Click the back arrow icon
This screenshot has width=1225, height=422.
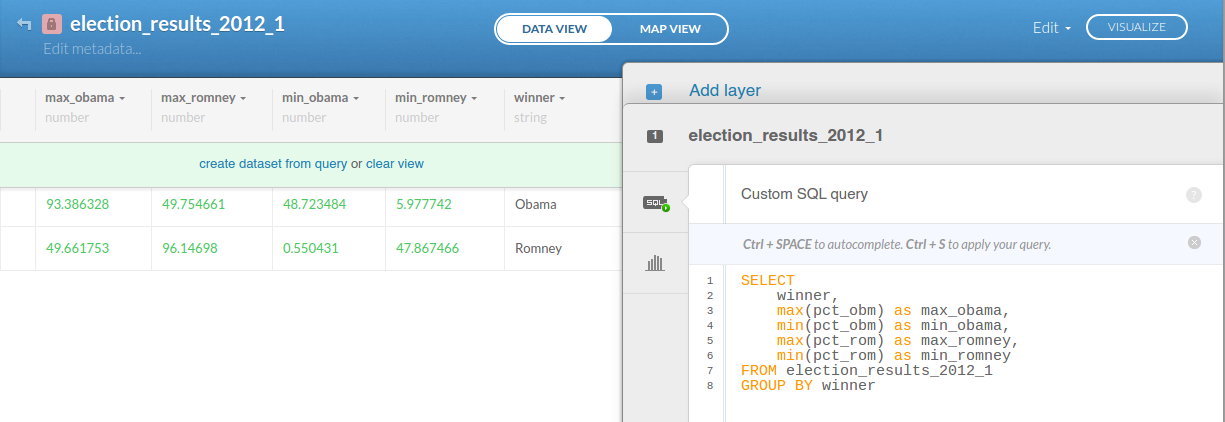24,25
